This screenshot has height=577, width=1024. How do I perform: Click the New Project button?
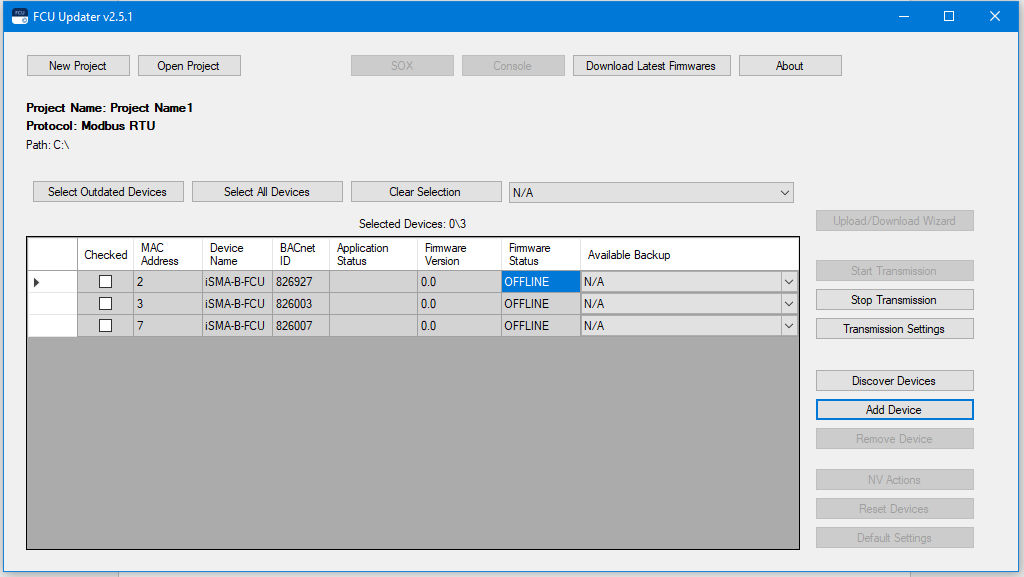[78, 66]
